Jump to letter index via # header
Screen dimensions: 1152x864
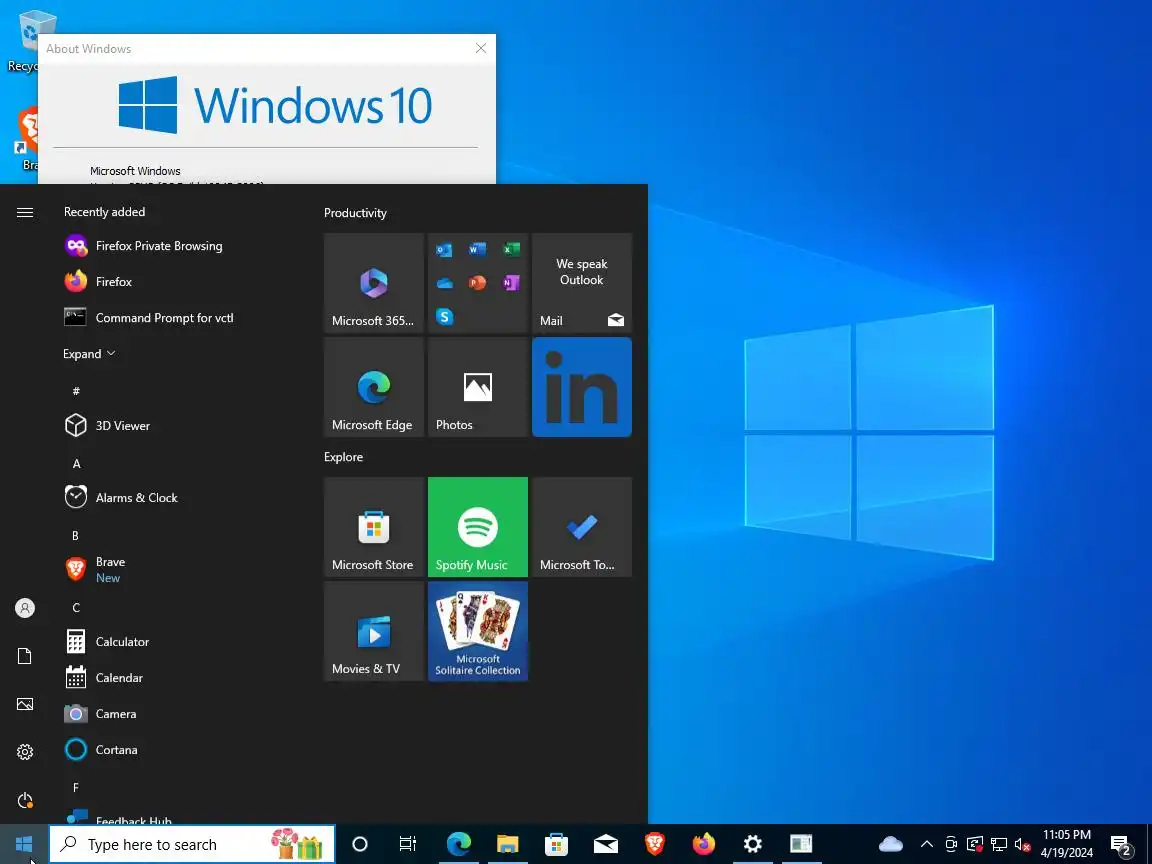(x=76, y=391)
